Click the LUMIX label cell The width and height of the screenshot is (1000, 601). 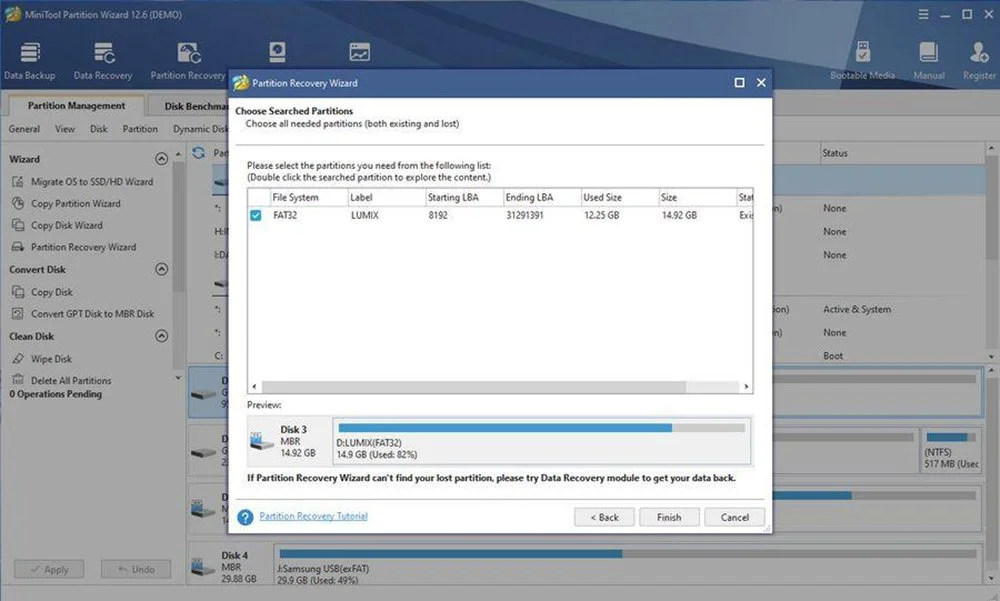click(x=365, y=216)
